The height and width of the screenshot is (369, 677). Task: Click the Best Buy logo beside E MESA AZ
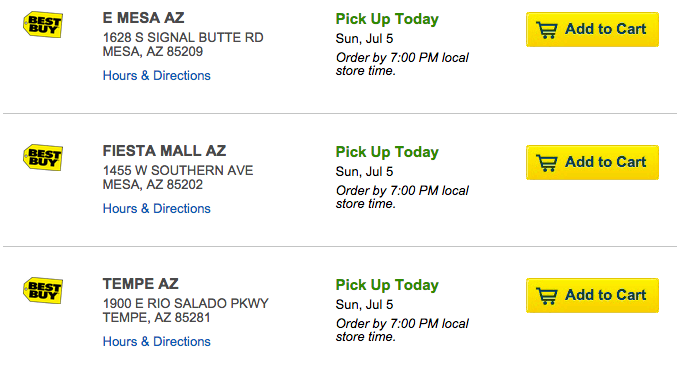(x=43, y=25)
